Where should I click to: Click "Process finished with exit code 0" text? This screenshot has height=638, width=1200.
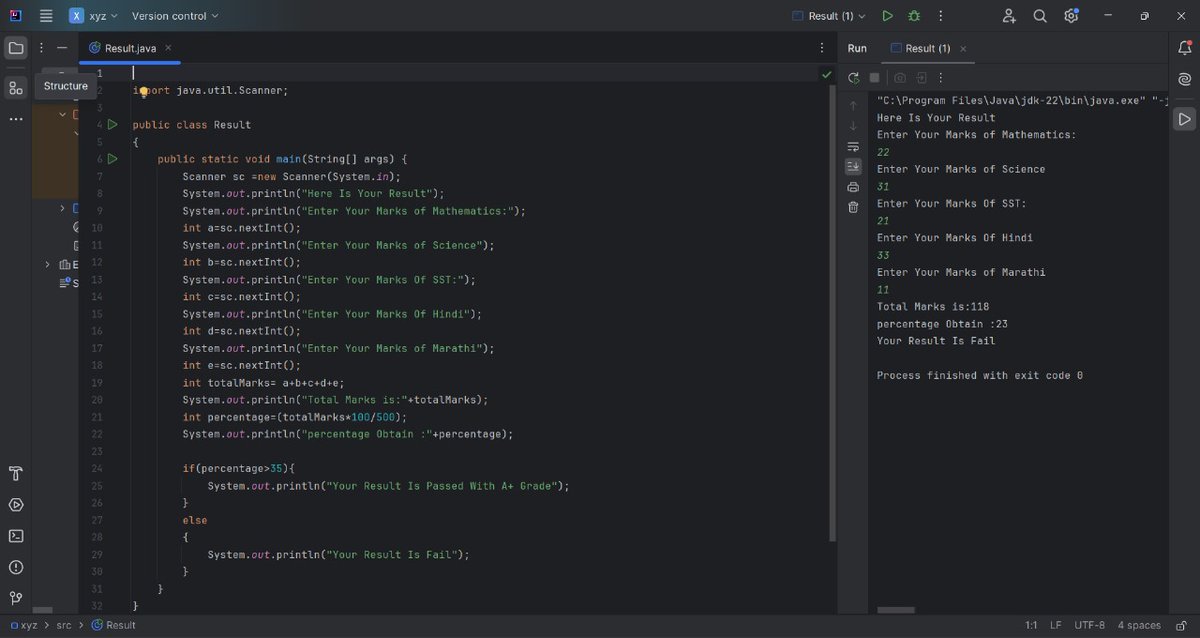click(980, 375)
